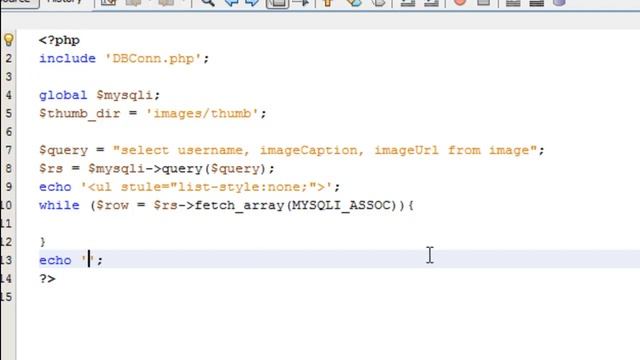Click the 'echo' keyword on line 13
This screenshot has height=360, width=640.
[x=55, y=260]
